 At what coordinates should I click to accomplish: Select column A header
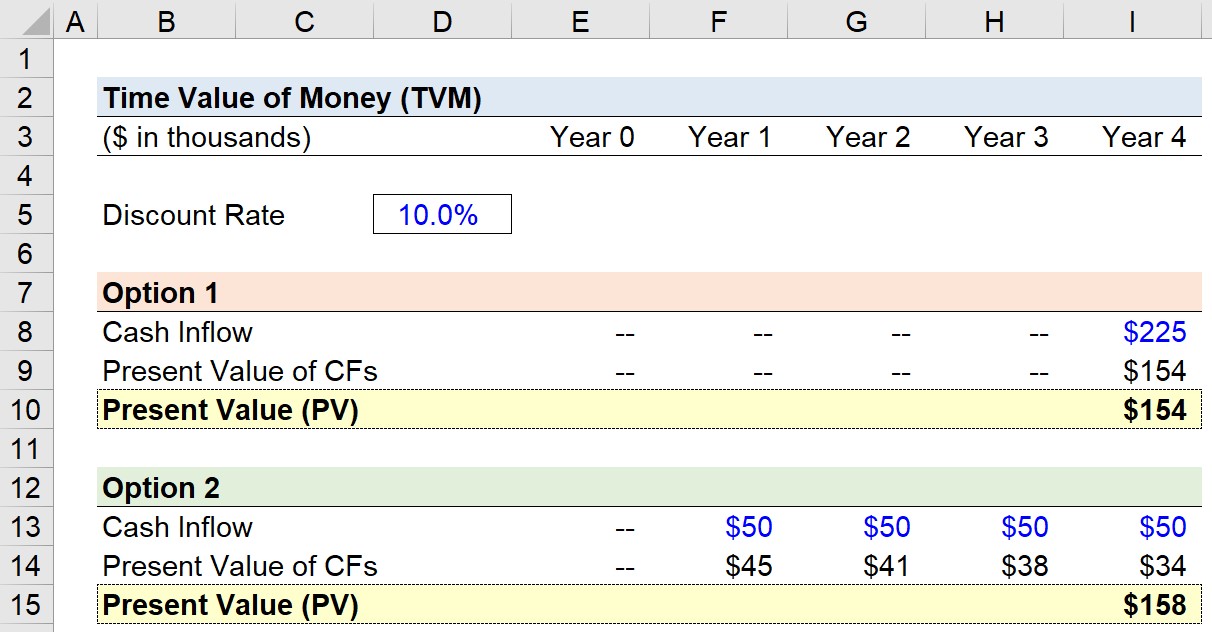click(x=75, y=21)
